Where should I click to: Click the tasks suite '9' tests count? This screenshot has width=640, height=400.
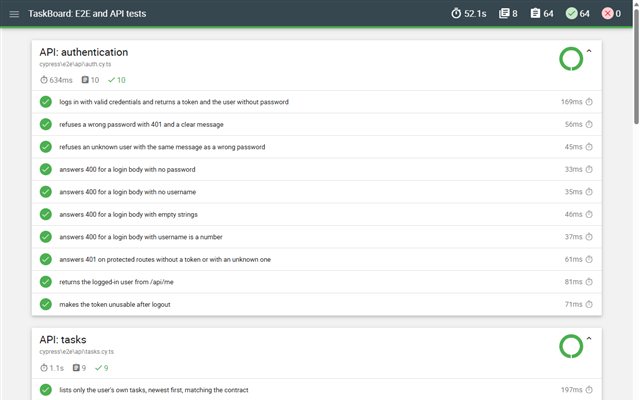click(x=79, y=368)
